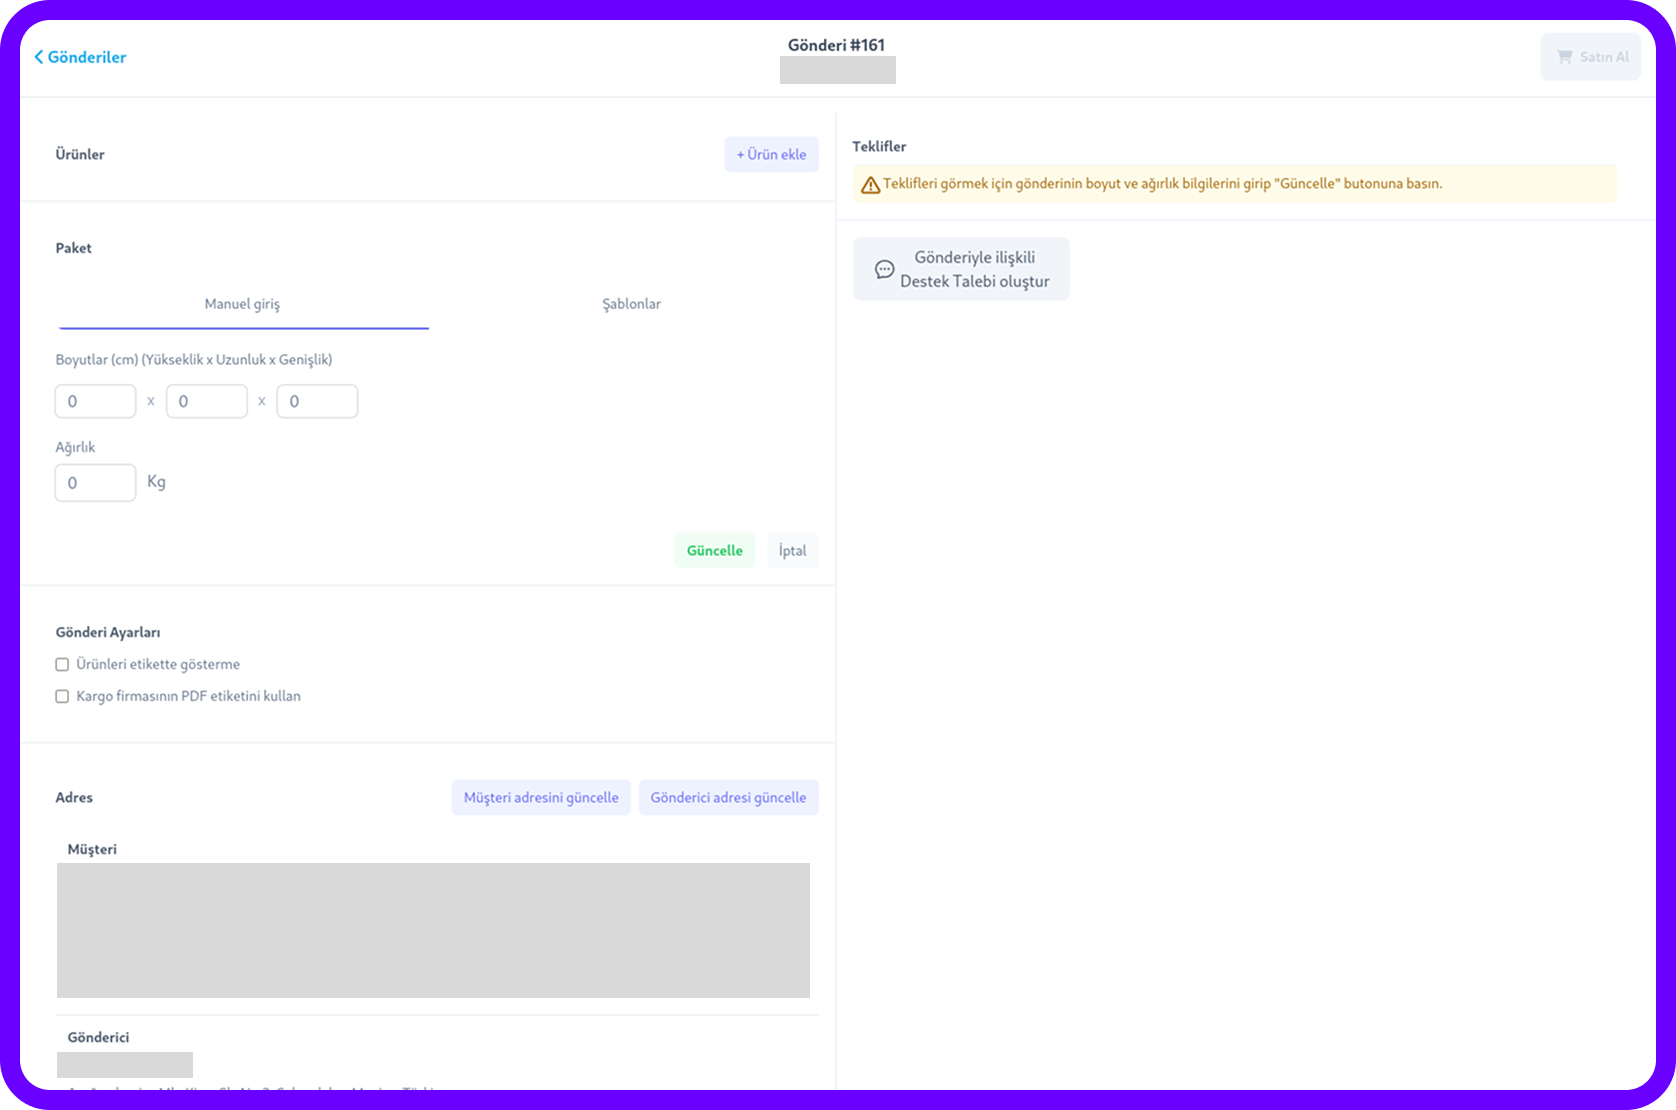1676x1110 pixels.
Task: Go back via the Gönderiler link
Action: 87,57
